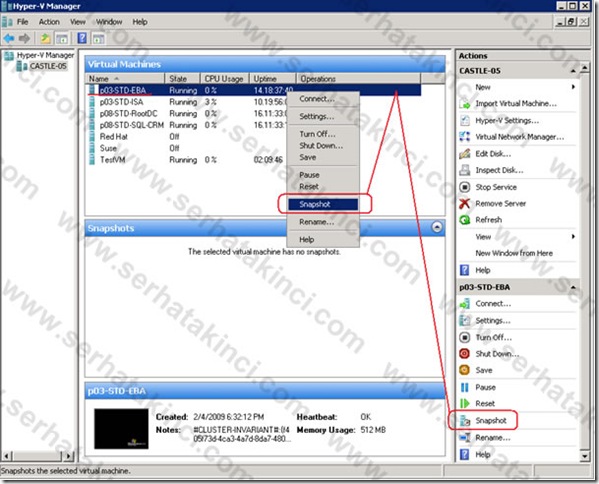This screenshot has height=484, width=599.
Task: Open the View menu in menu bar
Action: 78,22
